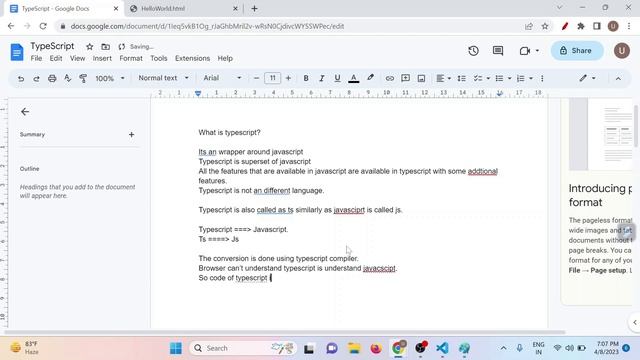Click the TypeScript document title
This screenshot has height=360, width=640.
[x=52, y=46]
